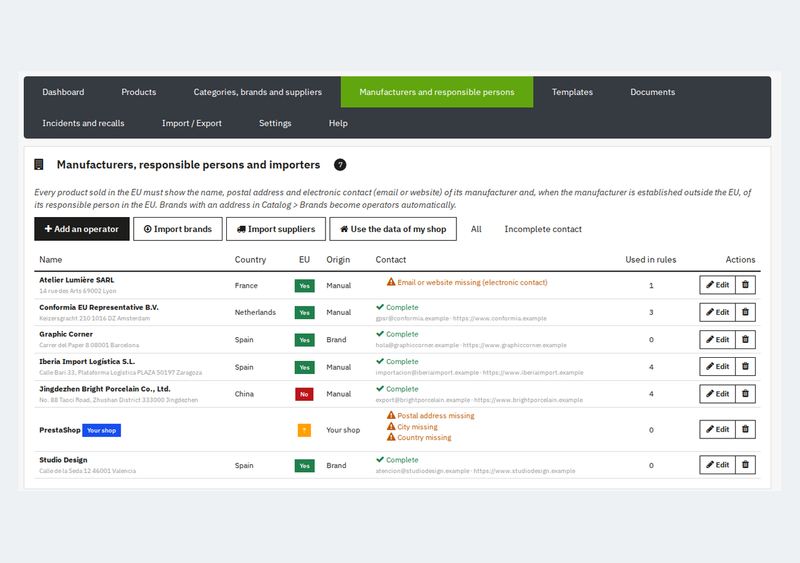Click trash icon for Studio Design
800x563 pixels.
coord(745,465)
